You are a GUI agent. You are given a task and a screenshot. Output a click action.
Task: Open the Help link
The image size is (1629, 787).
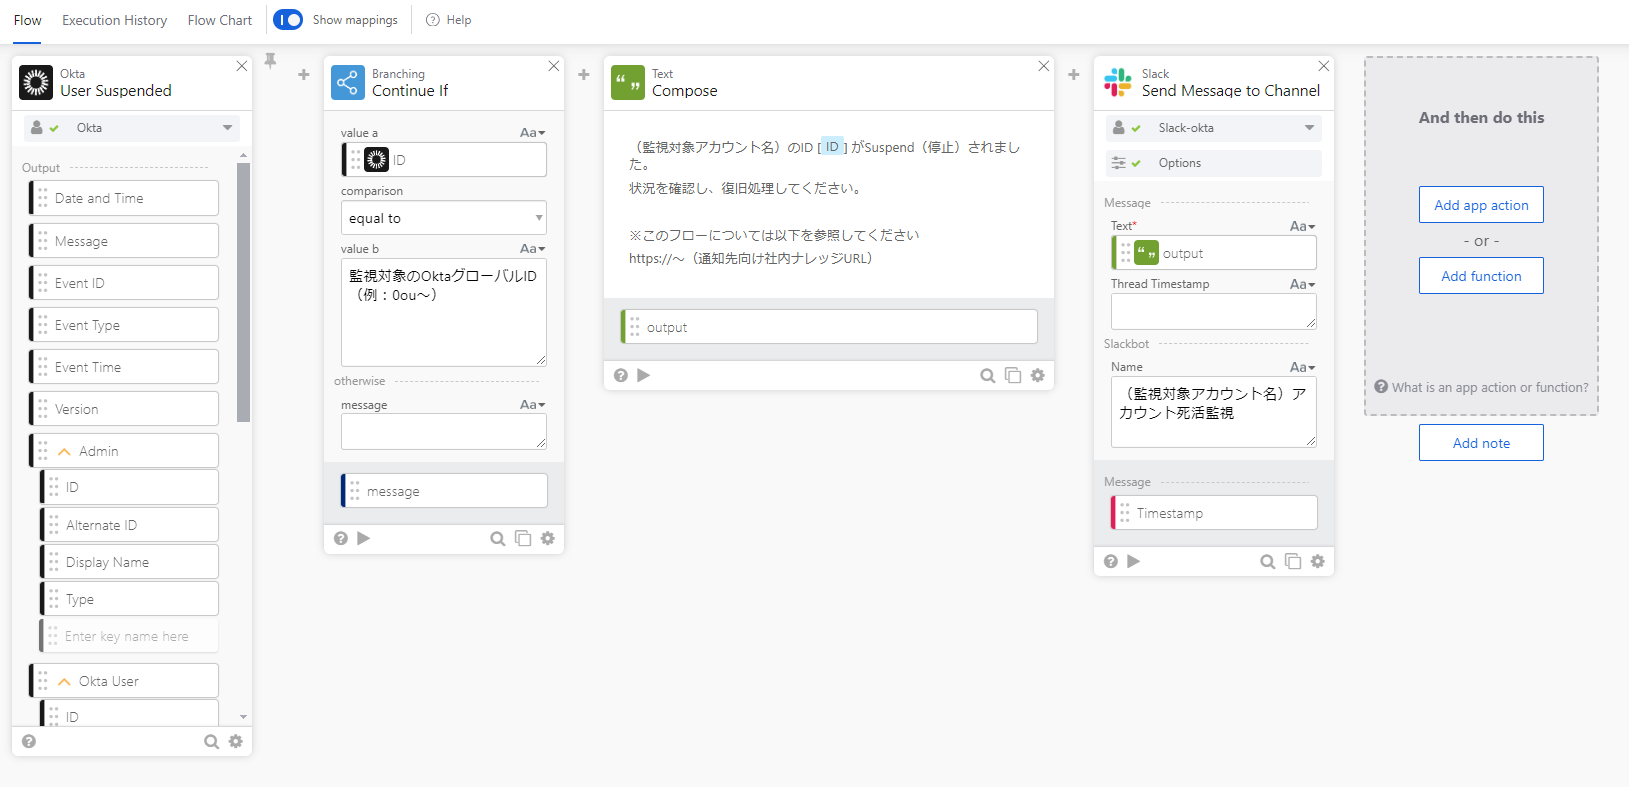pyautogui.click(x=449, y=20)
